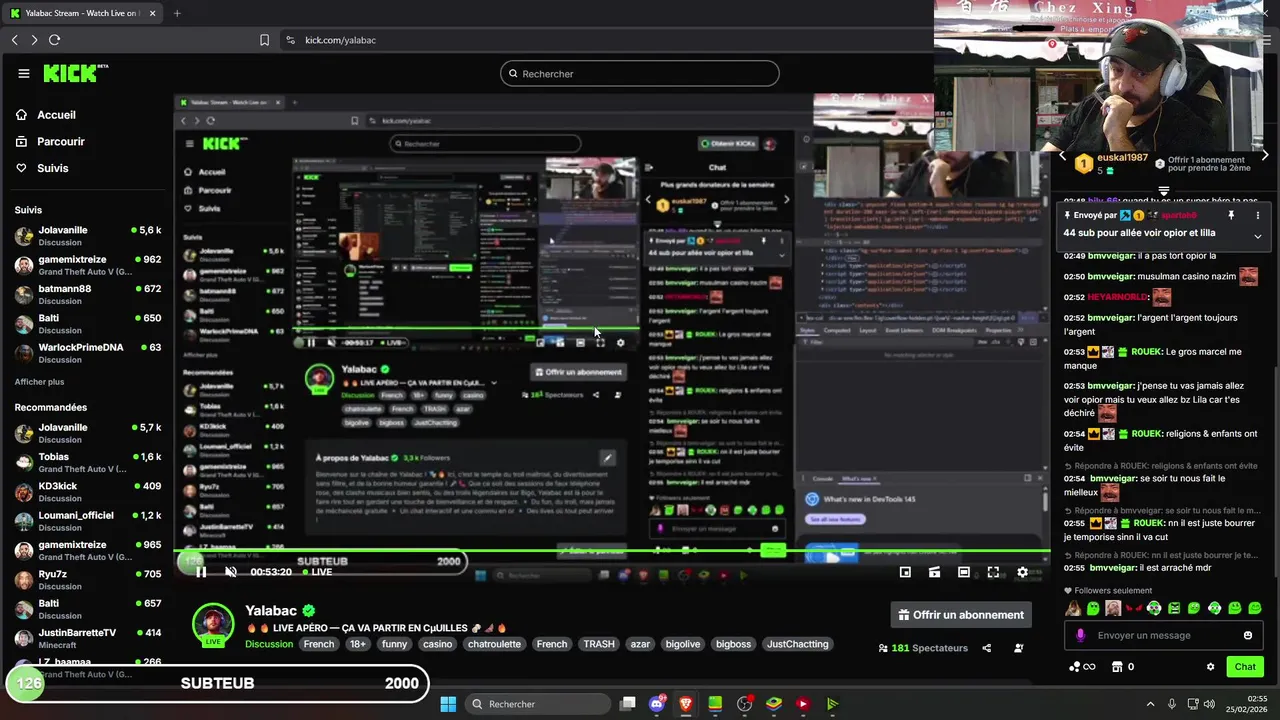Expand followed channels with Afficher plus
The width and height of the screenshot is (1280, 720).
point(39,382)
